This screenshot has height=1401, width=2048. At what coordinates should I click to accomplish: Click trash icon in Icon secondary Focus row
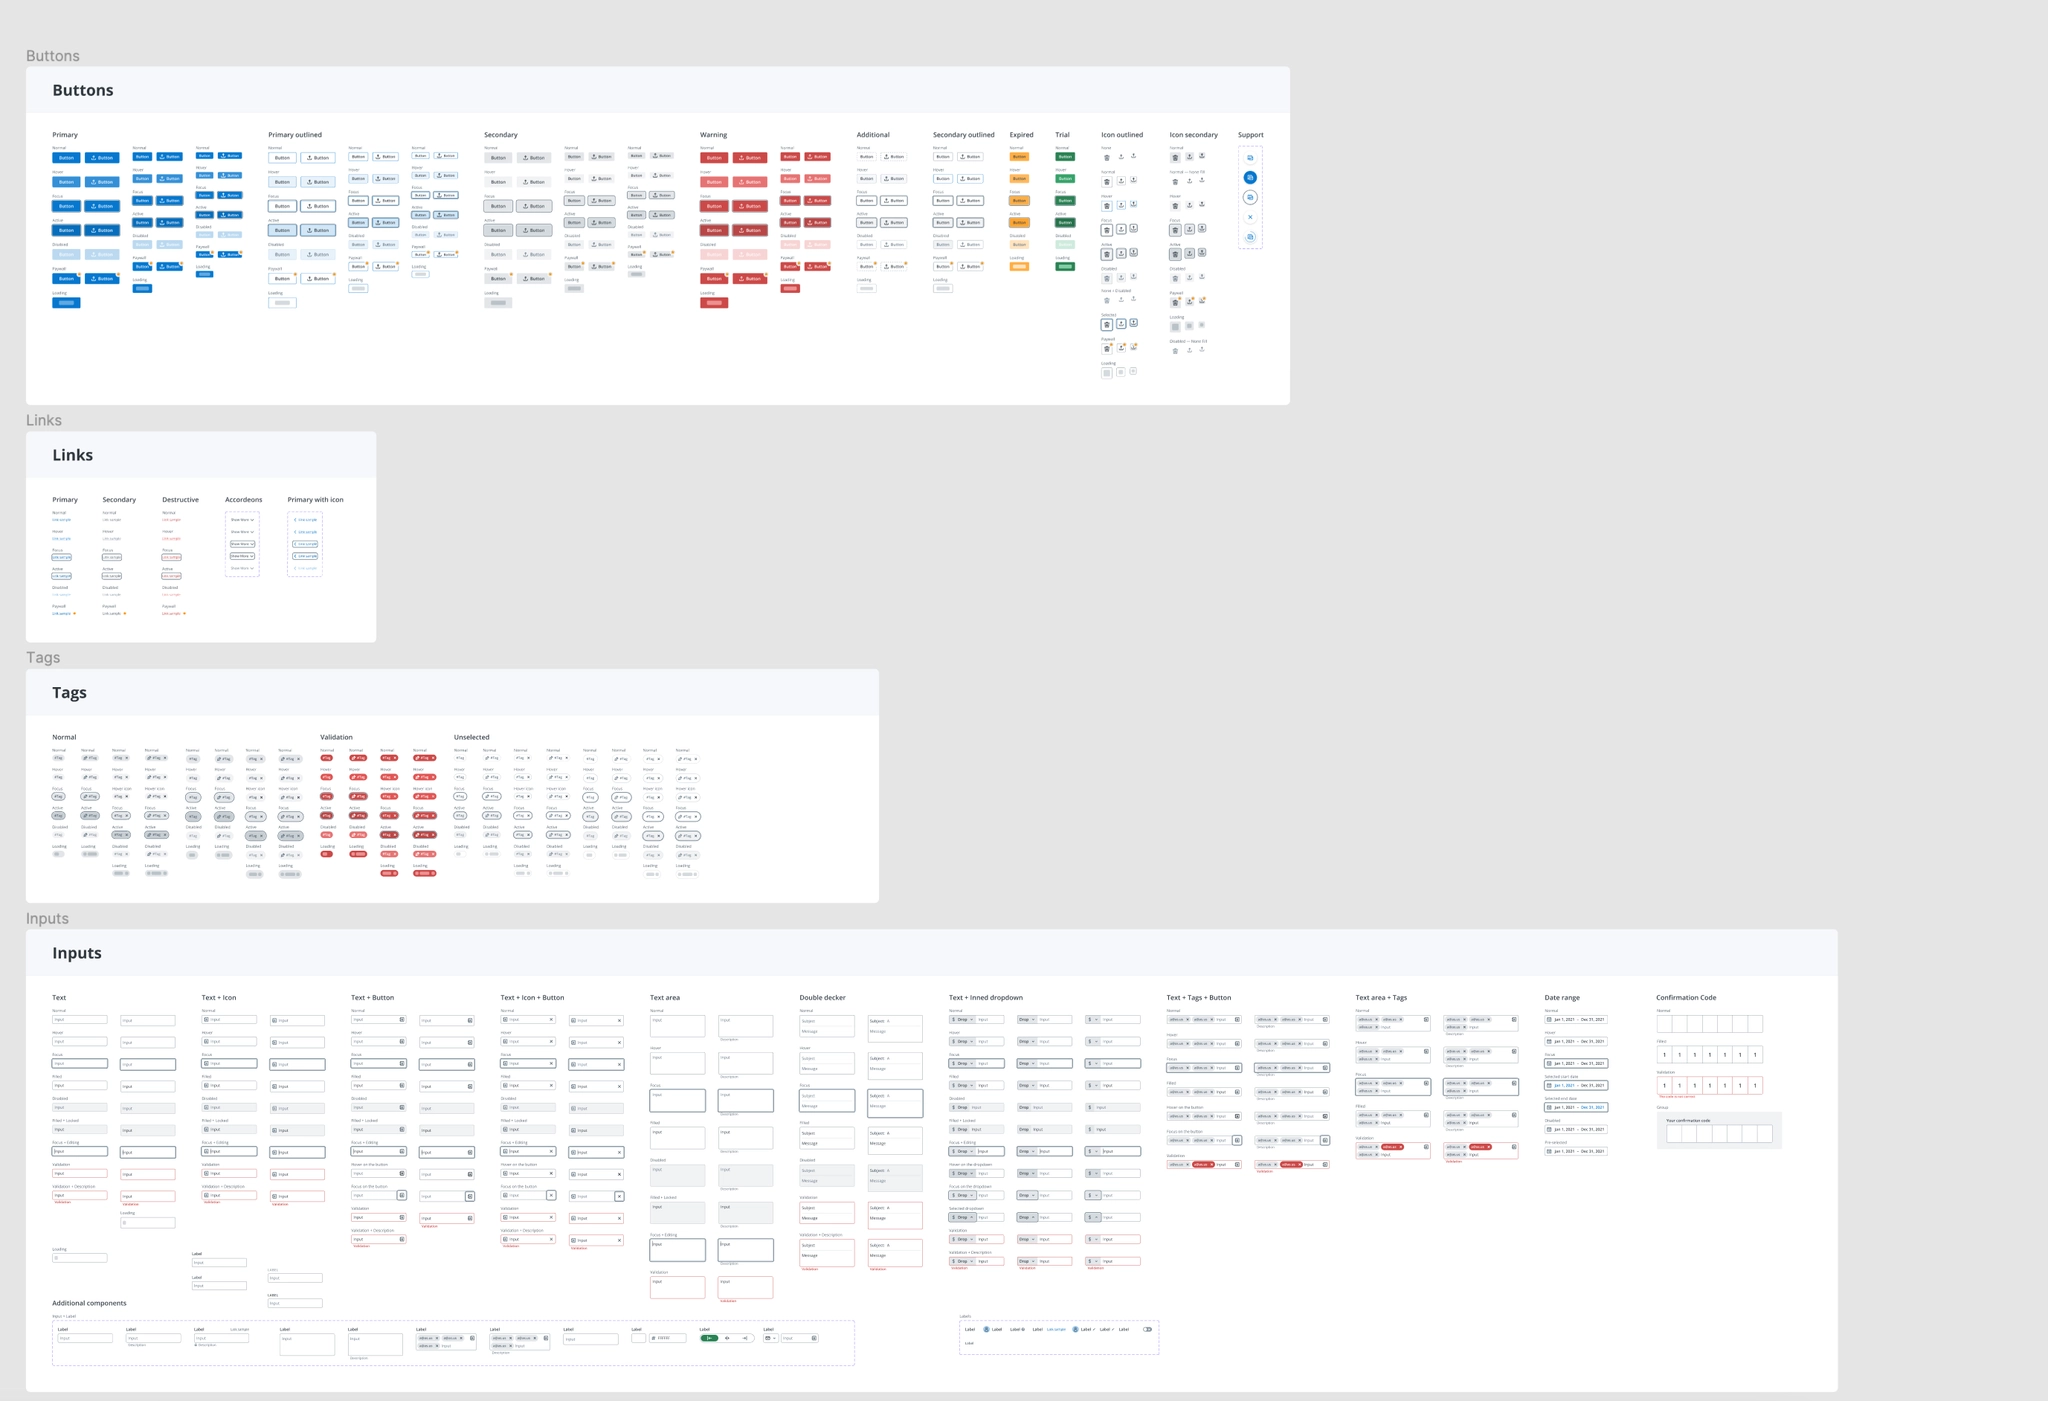tap(1175, 229)
